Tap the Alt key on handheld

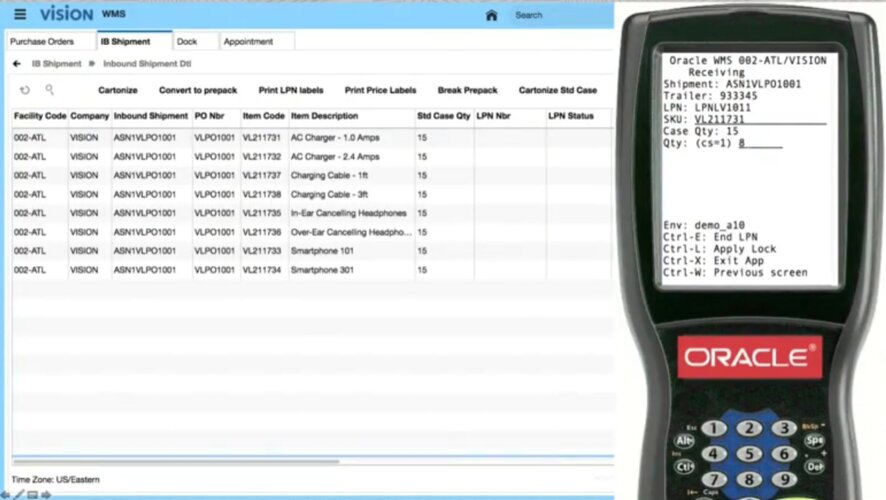[x=684, y=441]
